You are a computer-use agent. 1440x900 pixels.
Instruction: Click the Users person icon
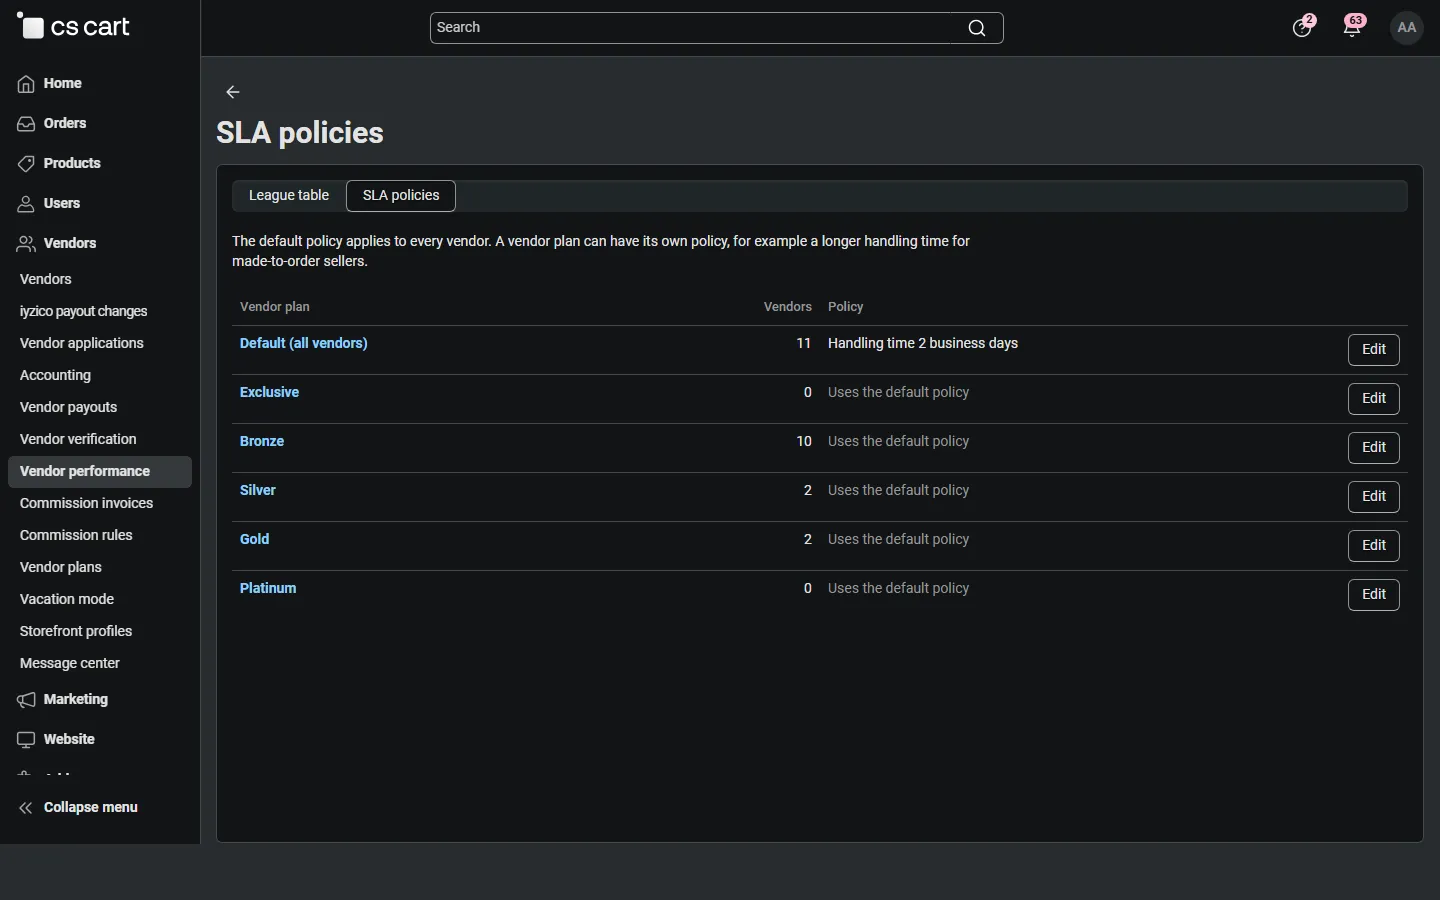[x=26, y=204]
